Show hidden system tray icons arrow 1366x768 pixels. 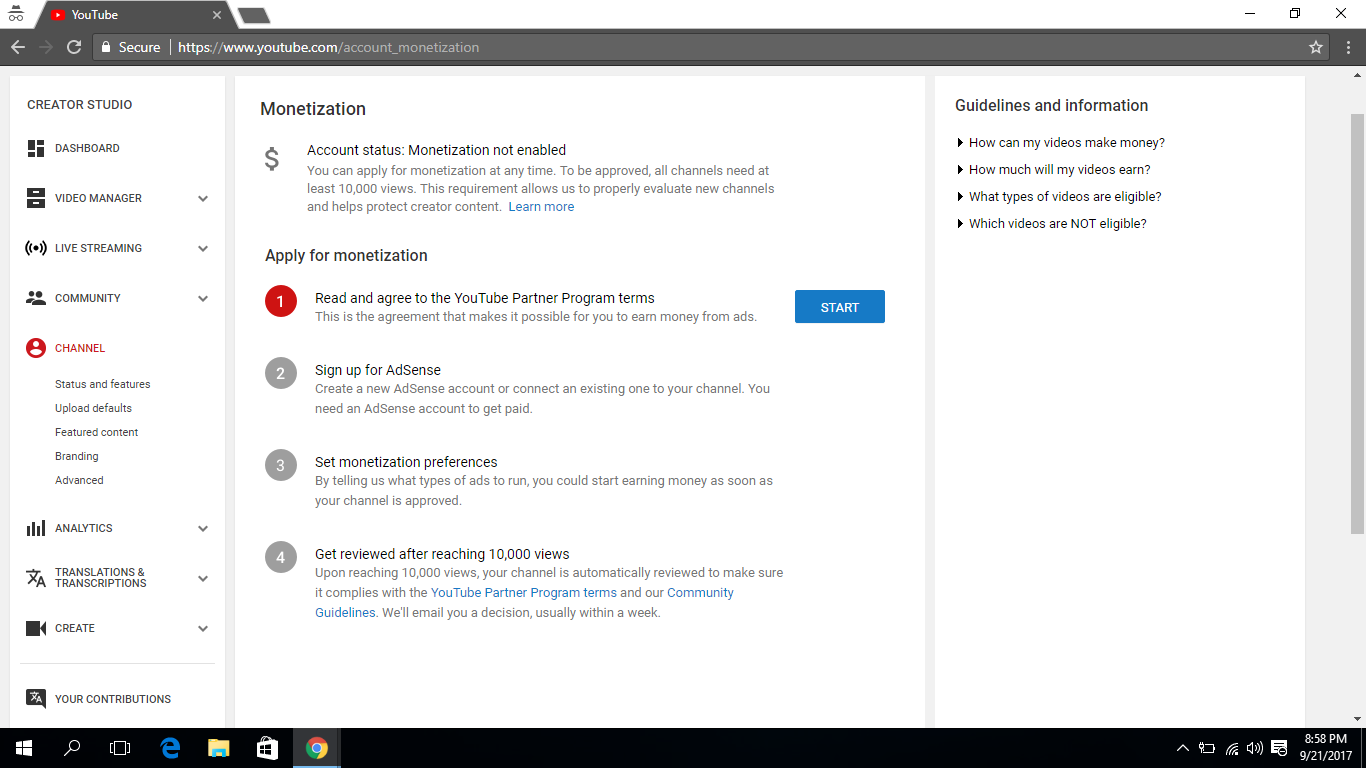[1183, 748]
